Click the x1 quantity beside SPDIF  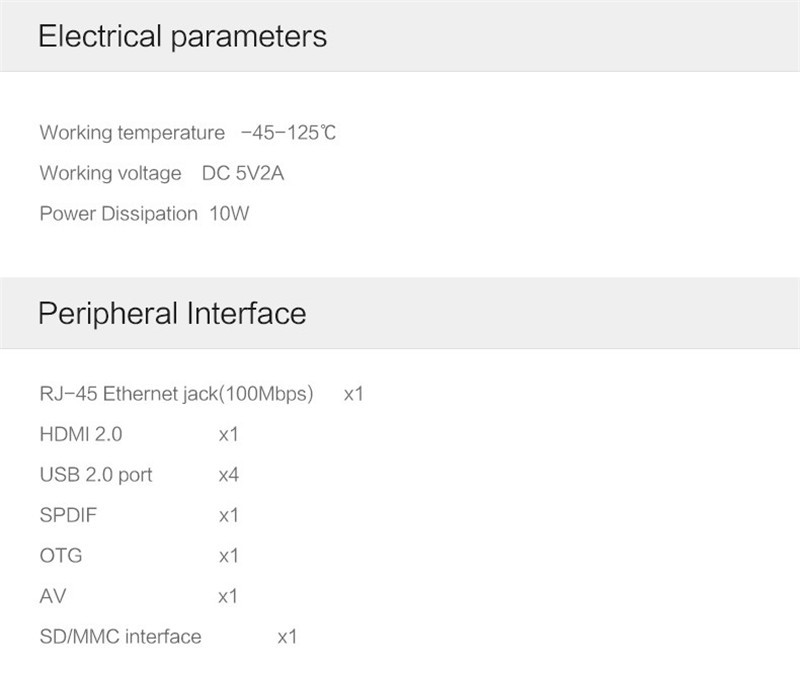tap(228, 516)
